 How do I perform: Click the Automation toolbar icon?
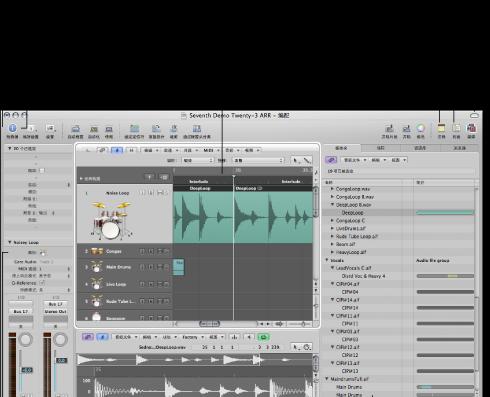94,129
